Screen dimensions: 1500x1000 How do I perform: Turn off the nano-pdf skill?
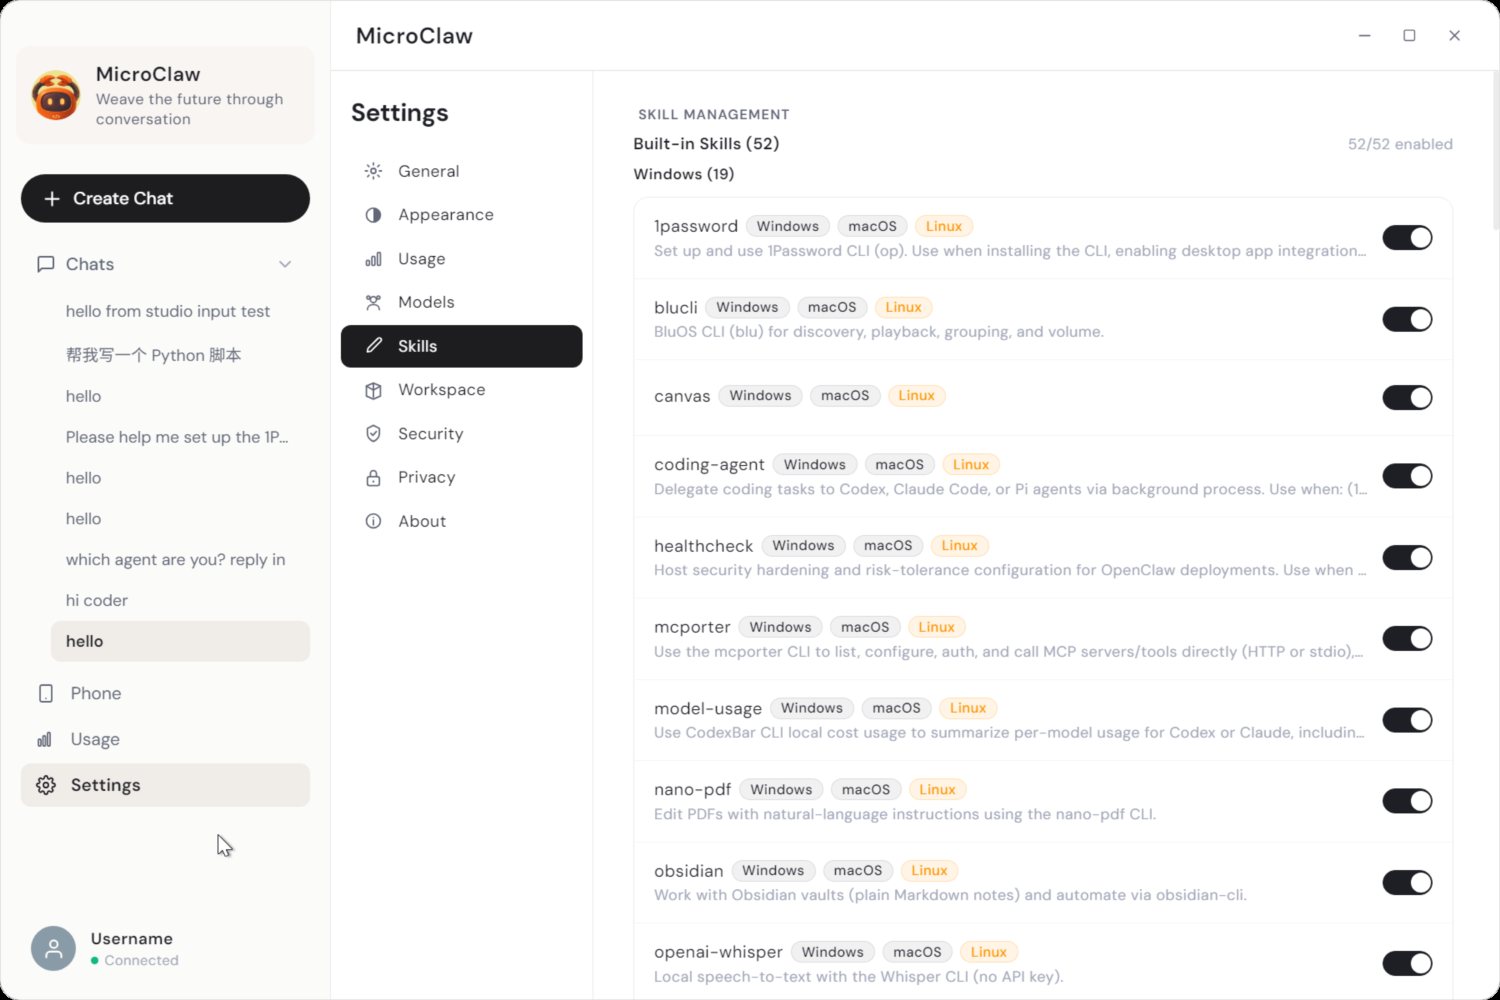(x=1407, y=801)
